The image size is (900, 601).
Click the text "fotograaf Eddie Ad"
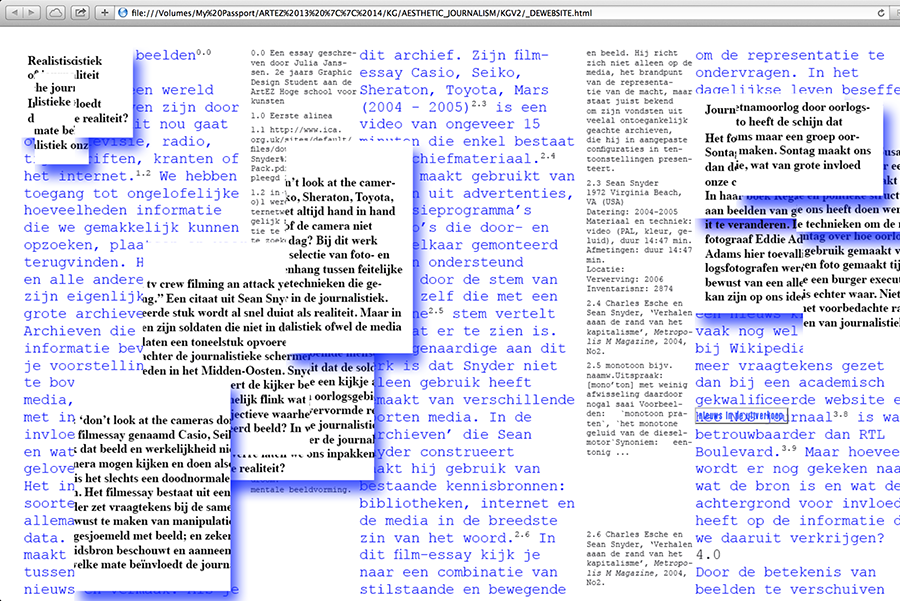754,239
